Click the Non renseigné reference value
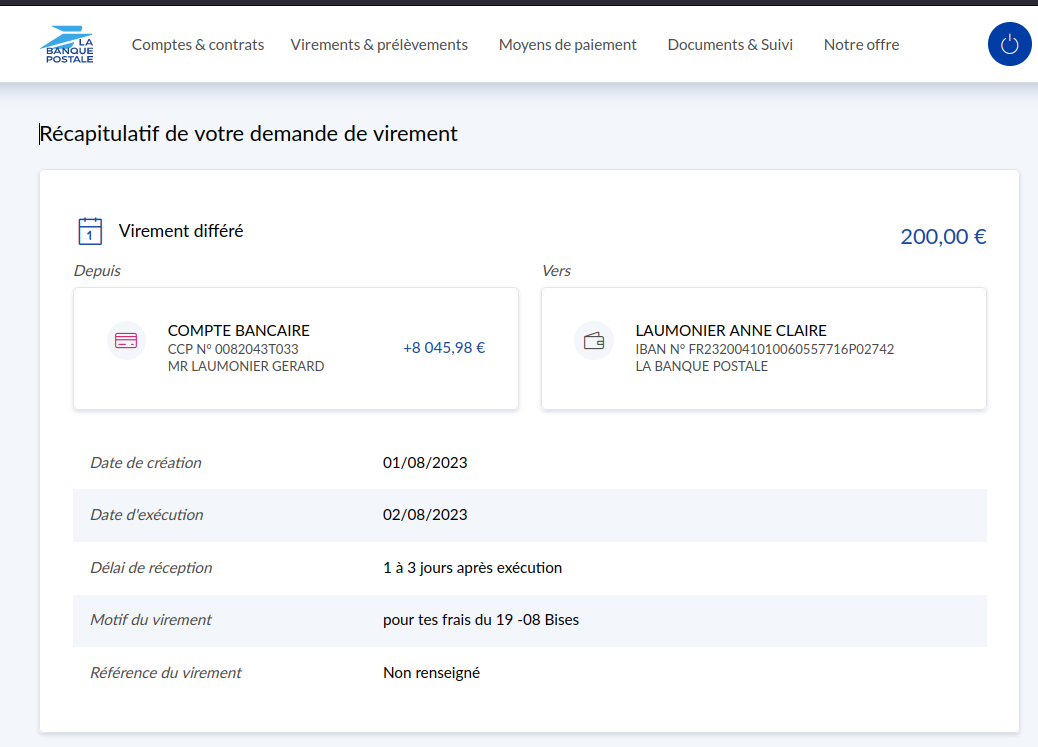 tap(431, 673)
